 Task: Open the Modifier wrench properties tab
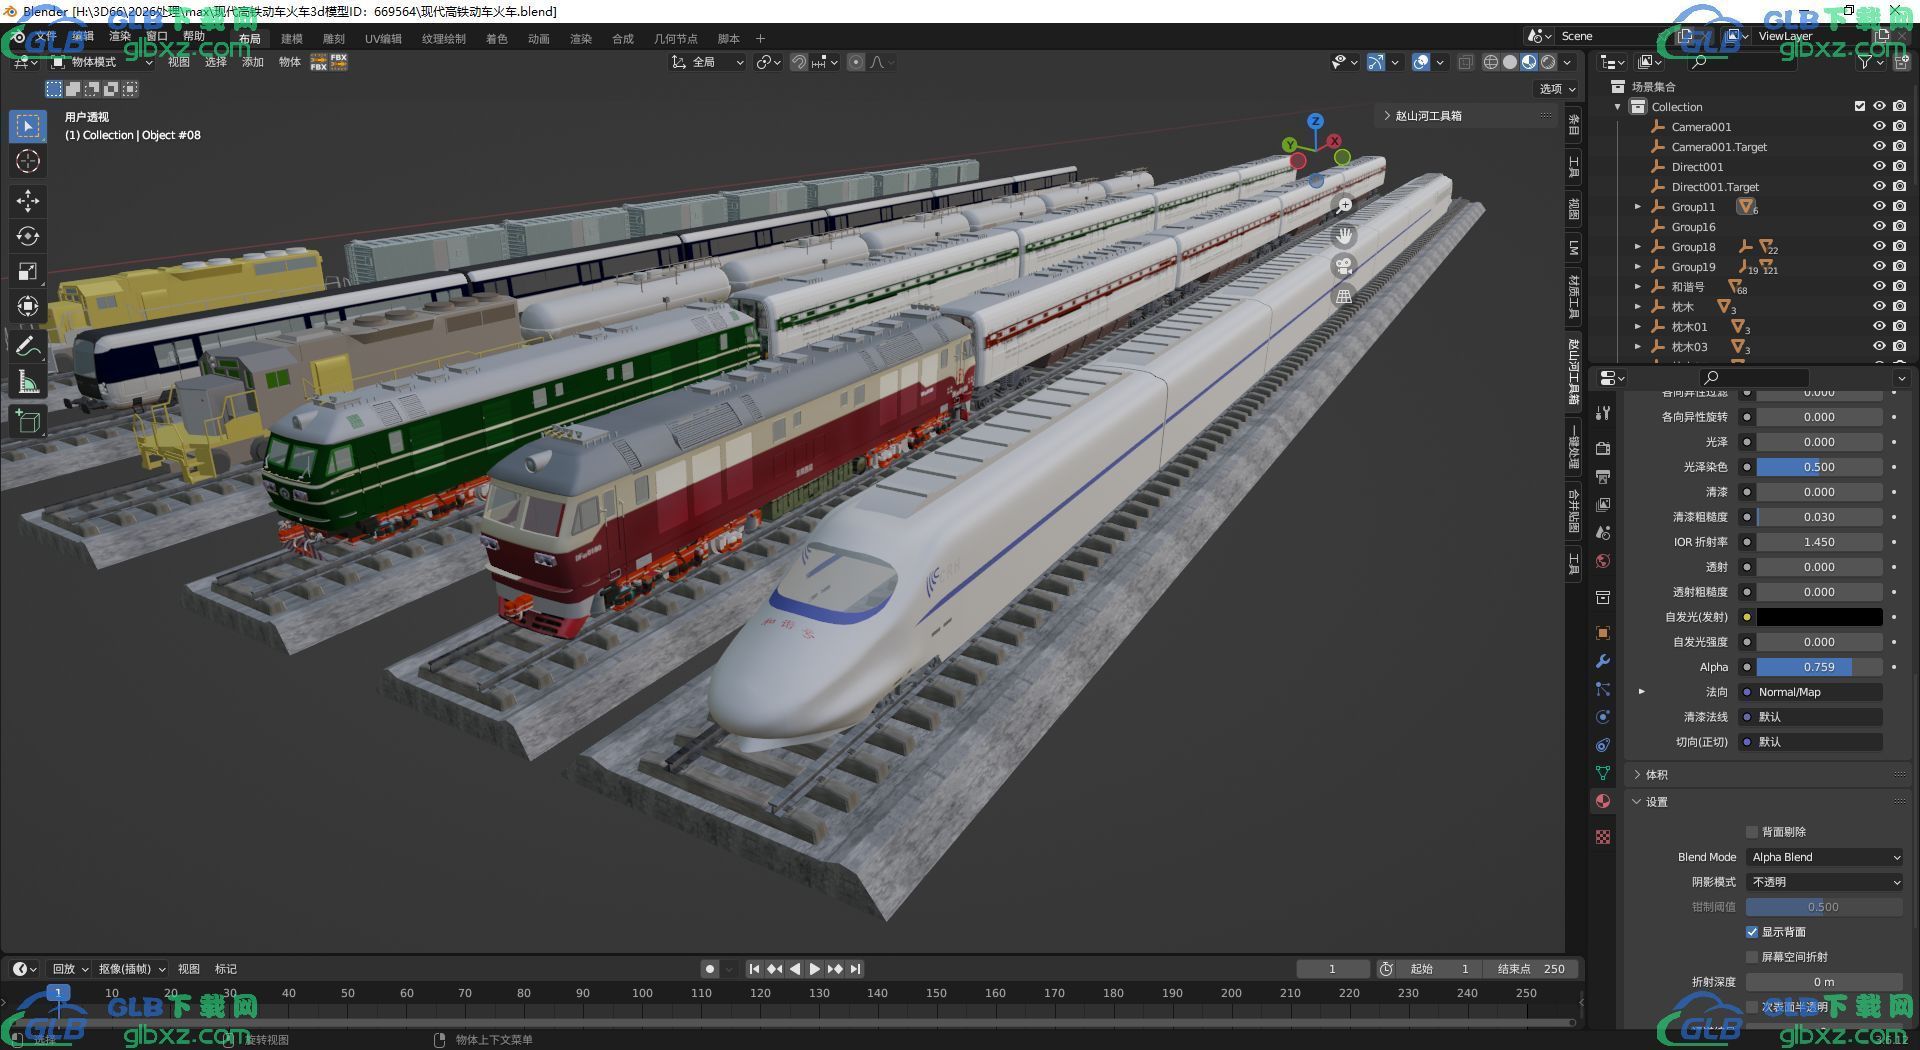click(x=1603, y=661)
